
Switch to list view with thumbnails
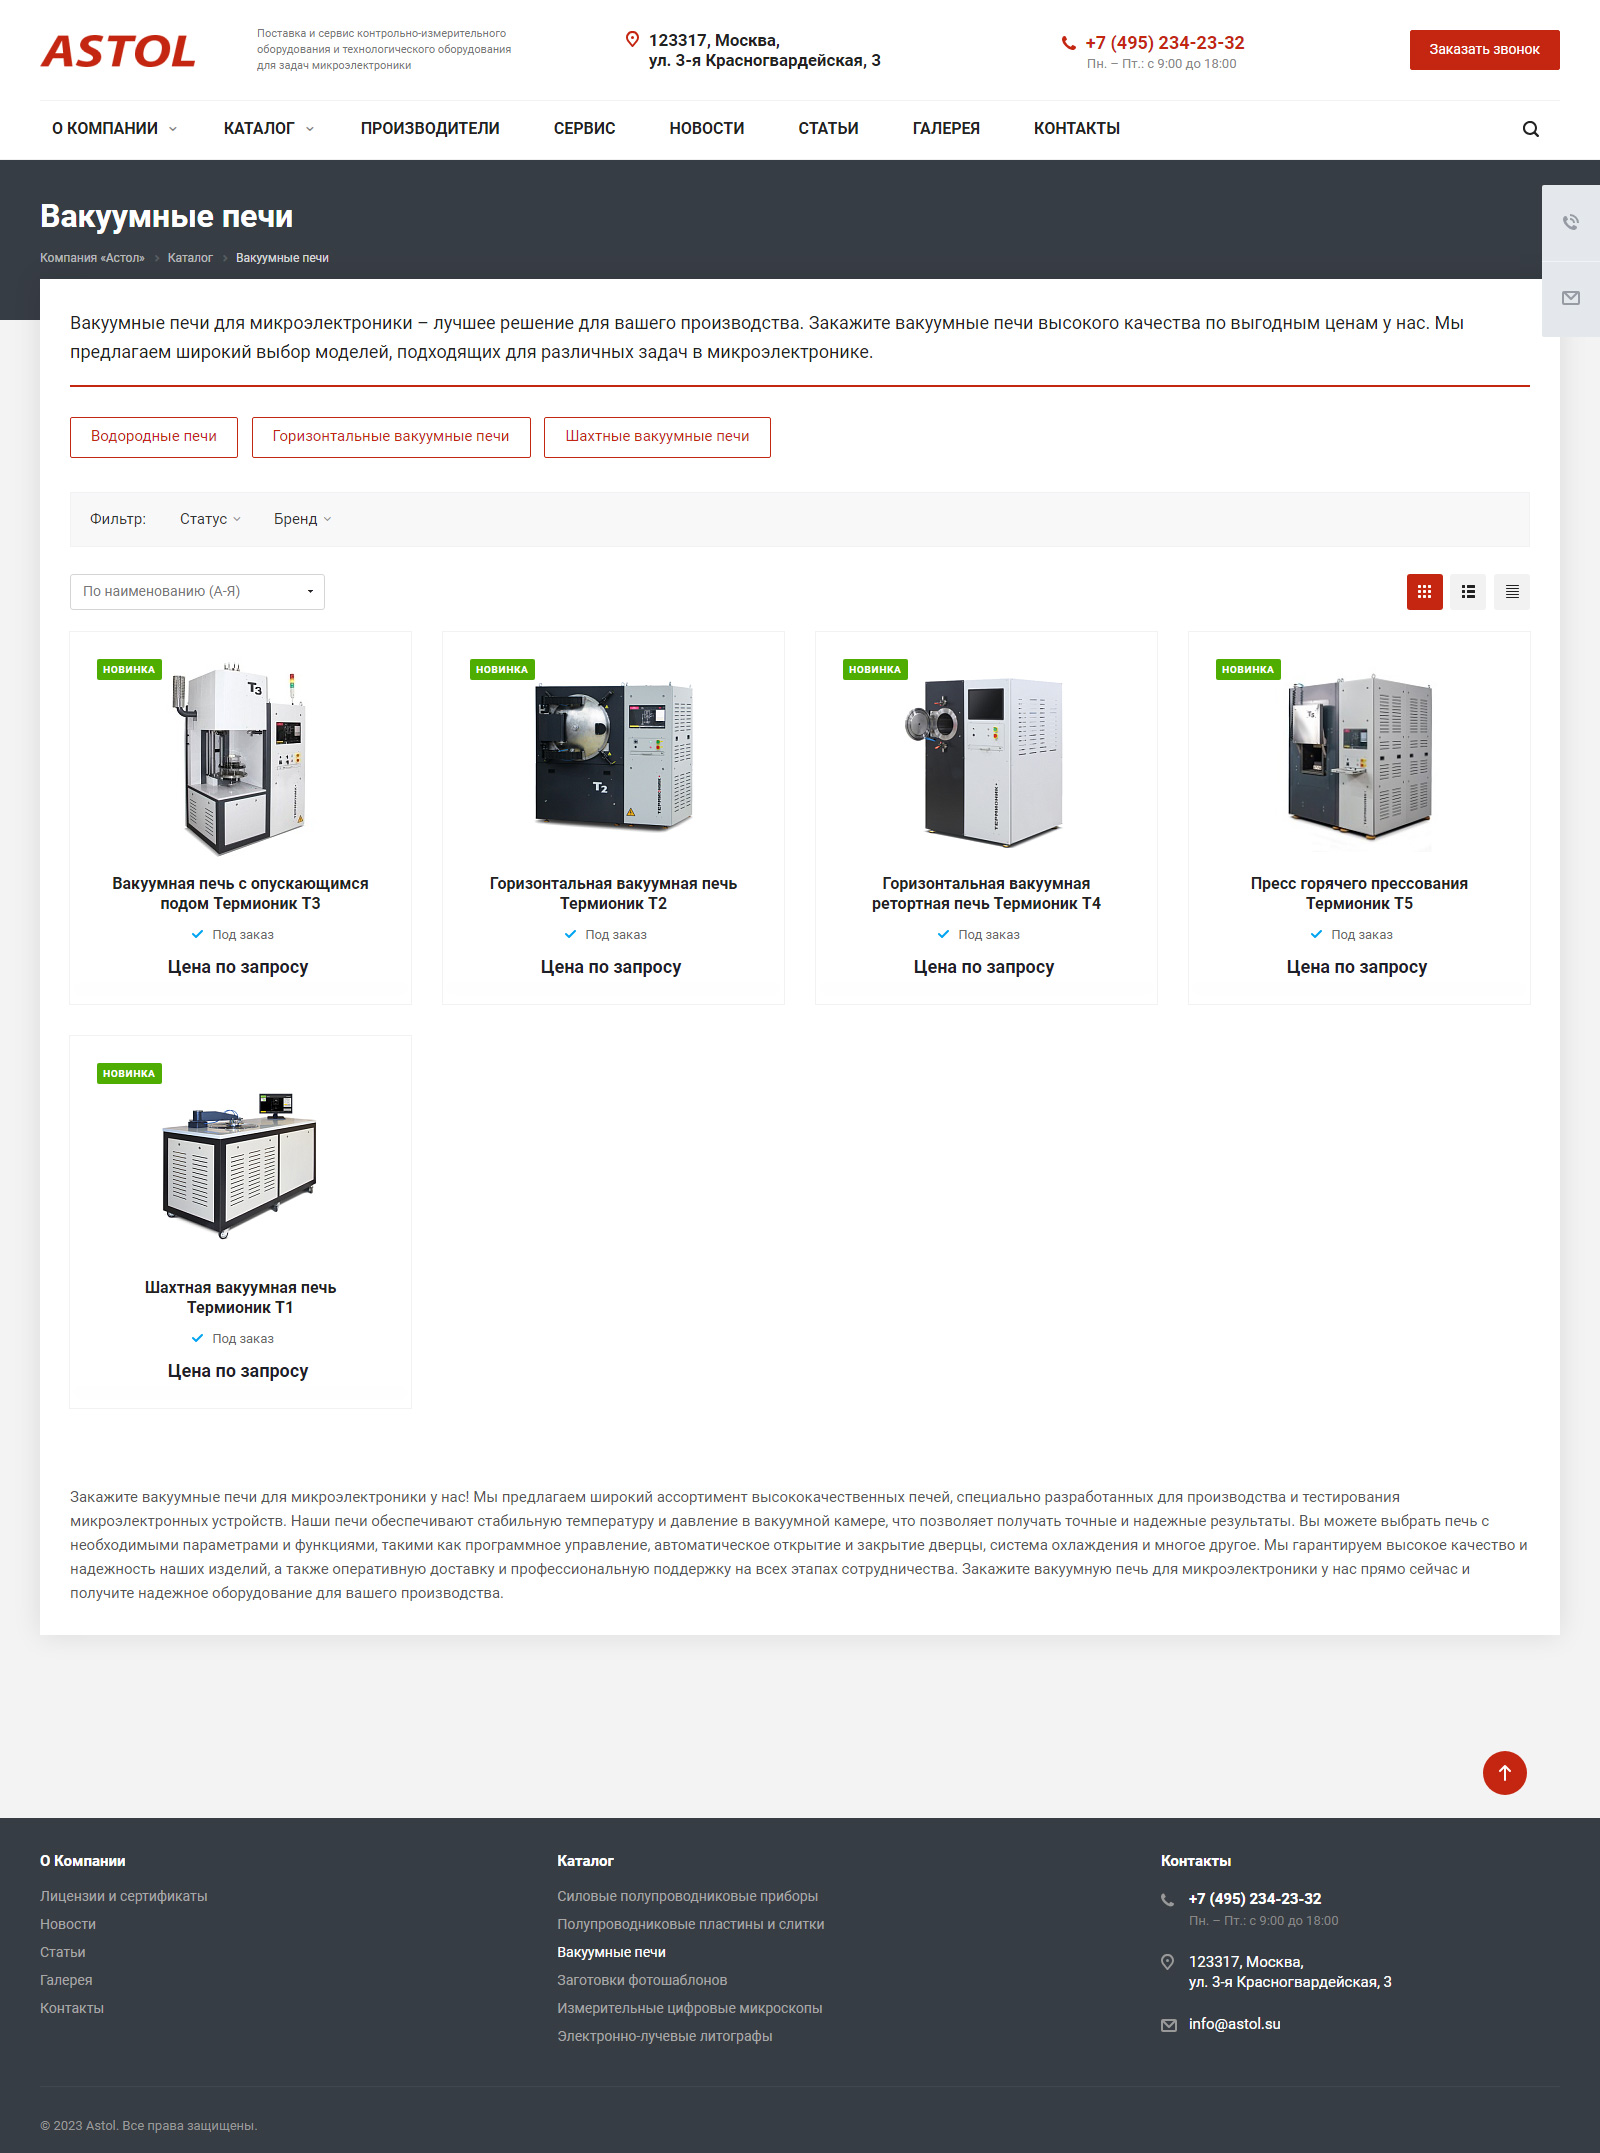point(1468,592)
